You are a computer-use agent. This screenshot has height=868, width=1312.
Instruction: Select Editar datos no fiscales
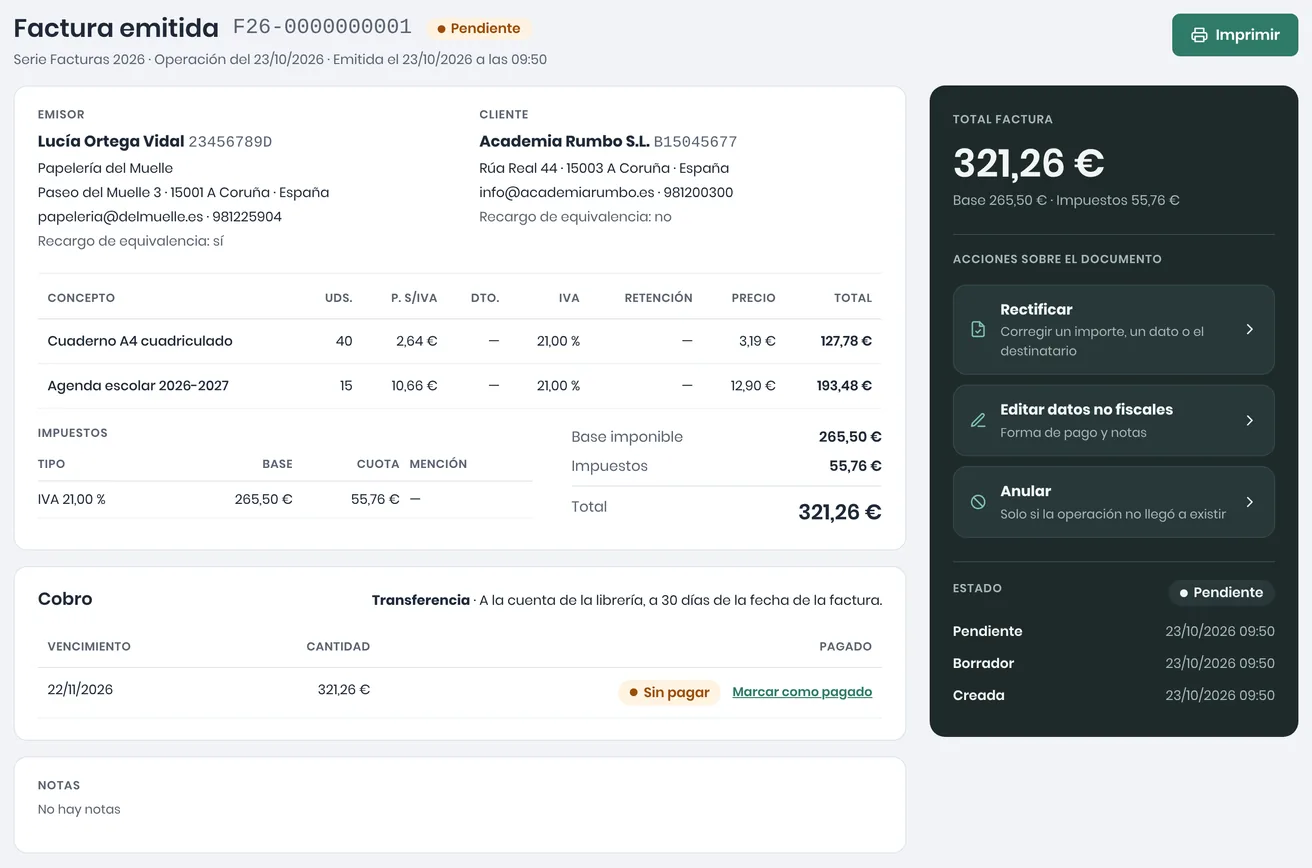coord(1113,420)
